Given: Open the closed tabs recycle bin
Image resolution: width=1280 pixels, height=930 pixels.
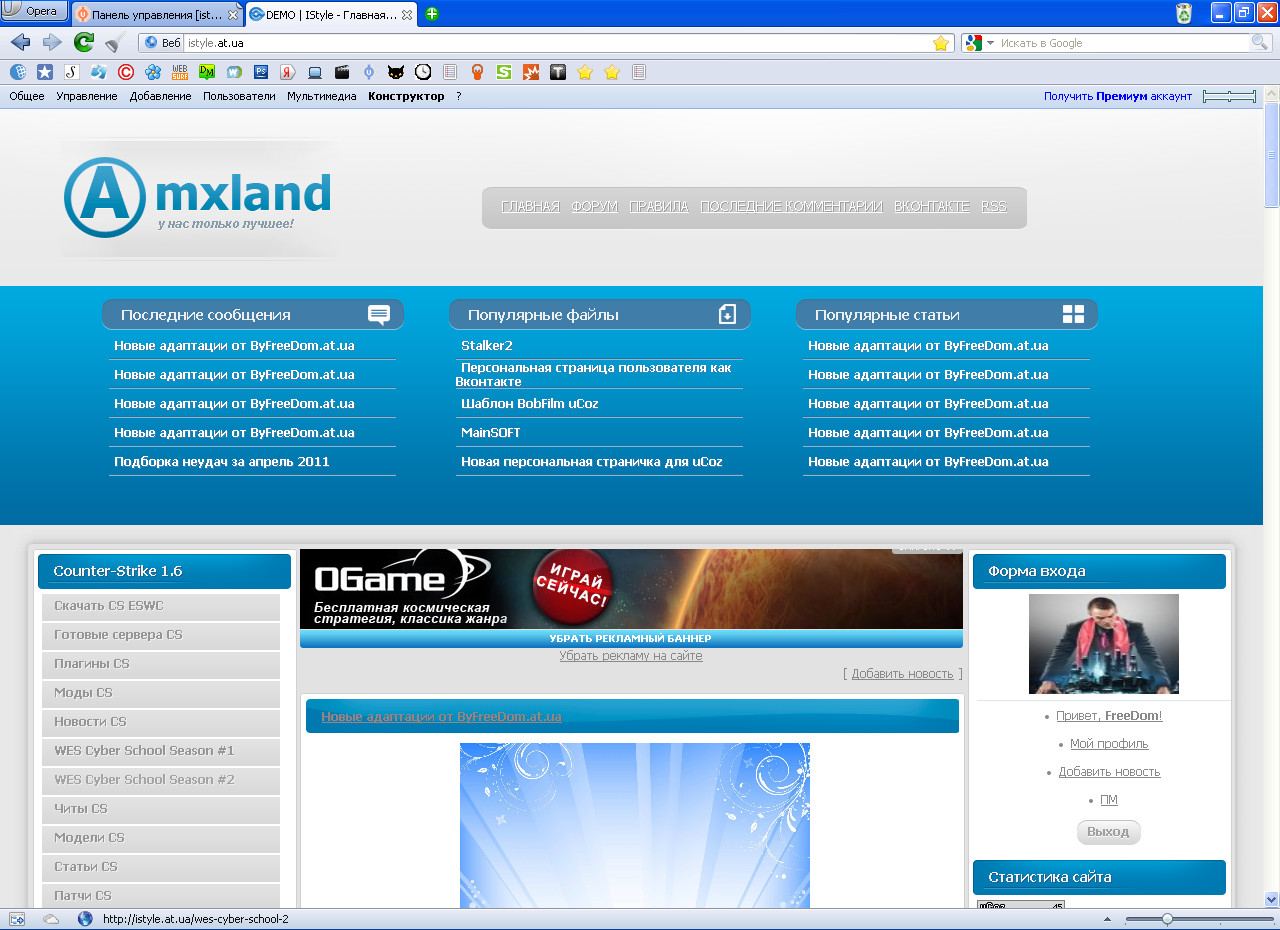Looking at the screenshot, I should pos(1184,13).
